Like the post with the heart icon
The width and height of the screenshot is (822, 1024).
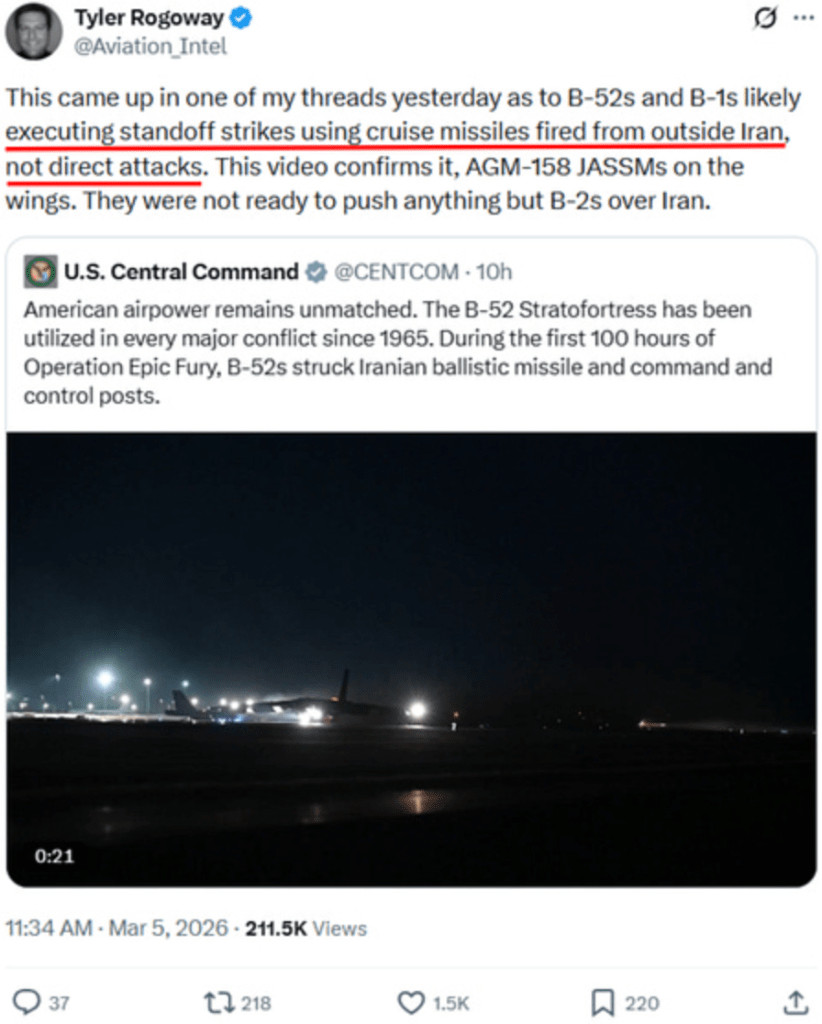[x=411, y=1001]
